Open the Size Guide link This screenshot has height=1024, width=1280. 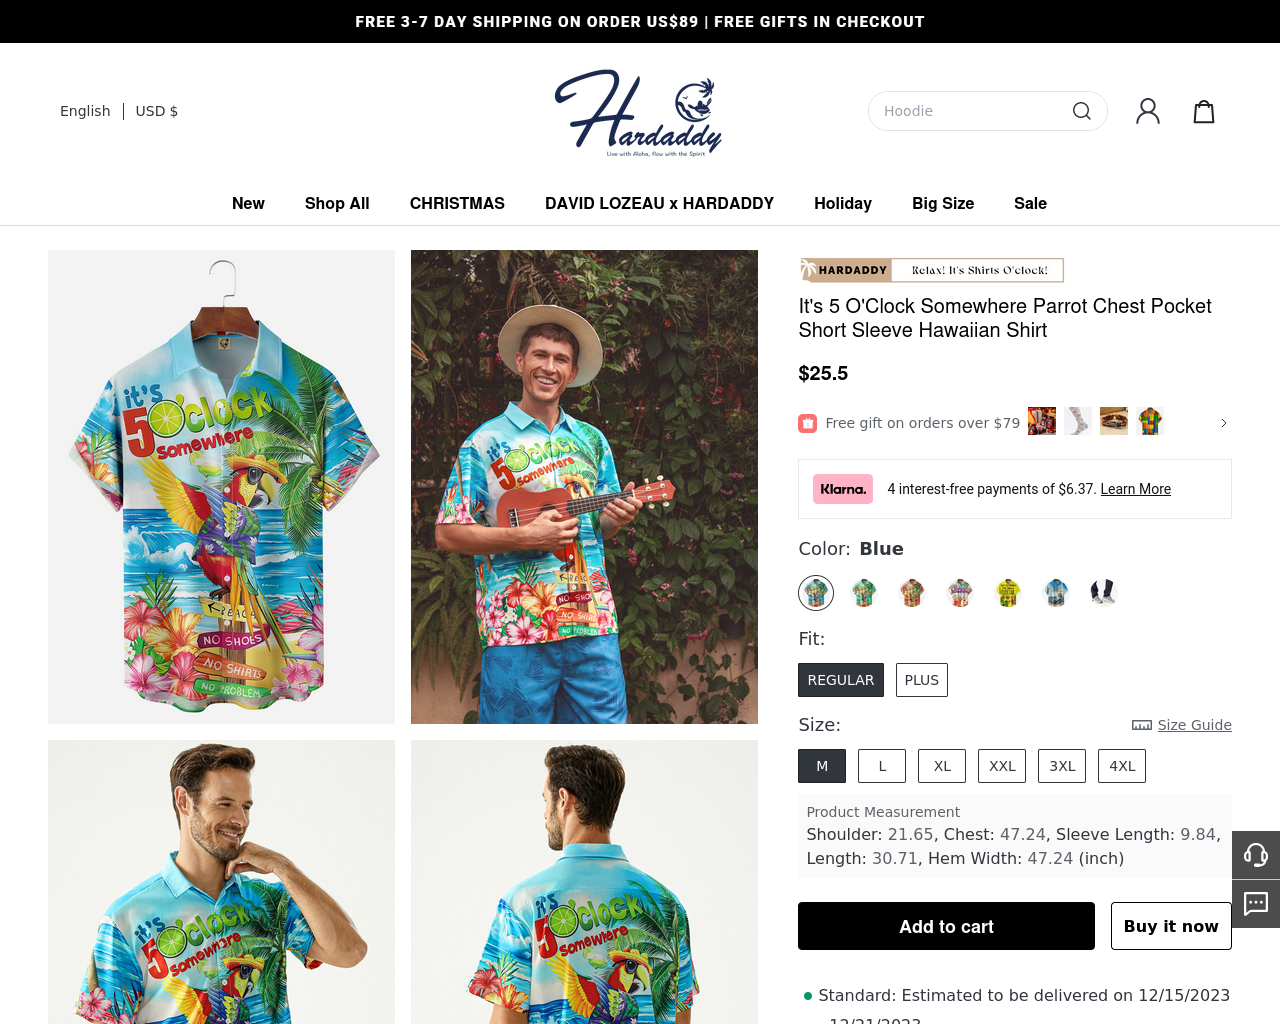click(x=1194, y=725)
